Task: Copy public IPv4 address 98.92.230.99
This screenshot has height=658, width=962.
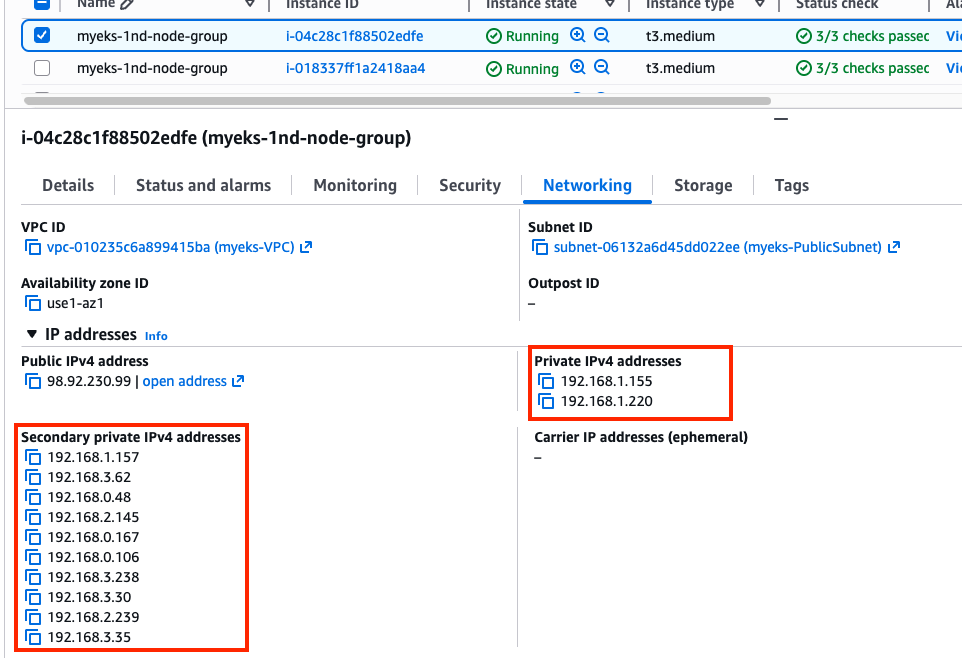Action: 33,381
